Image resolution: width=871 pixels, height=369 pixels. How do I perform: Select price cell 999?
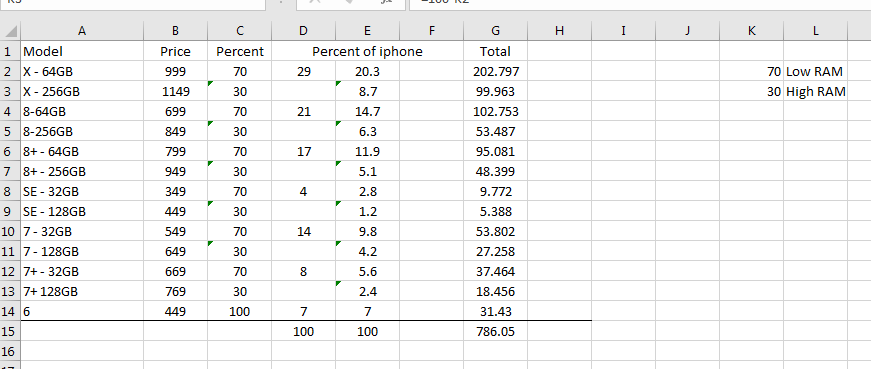[175, 72]
